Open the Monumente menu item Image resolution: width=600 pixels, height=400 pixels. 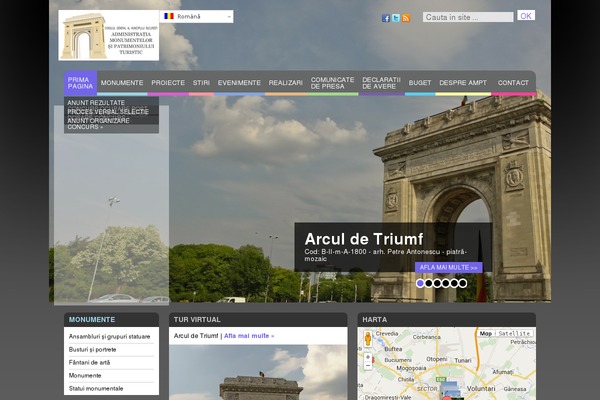[x=122, y=83]
